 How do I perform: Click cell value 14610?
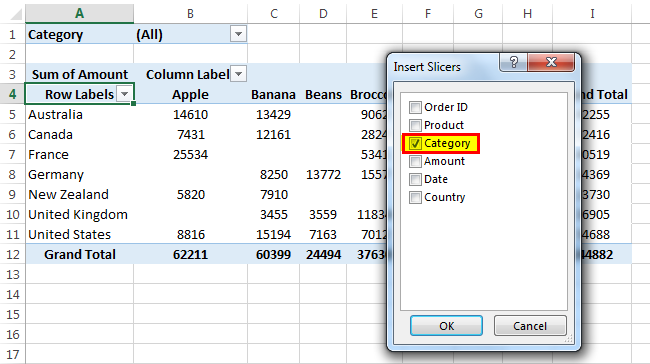coord(190,114)
